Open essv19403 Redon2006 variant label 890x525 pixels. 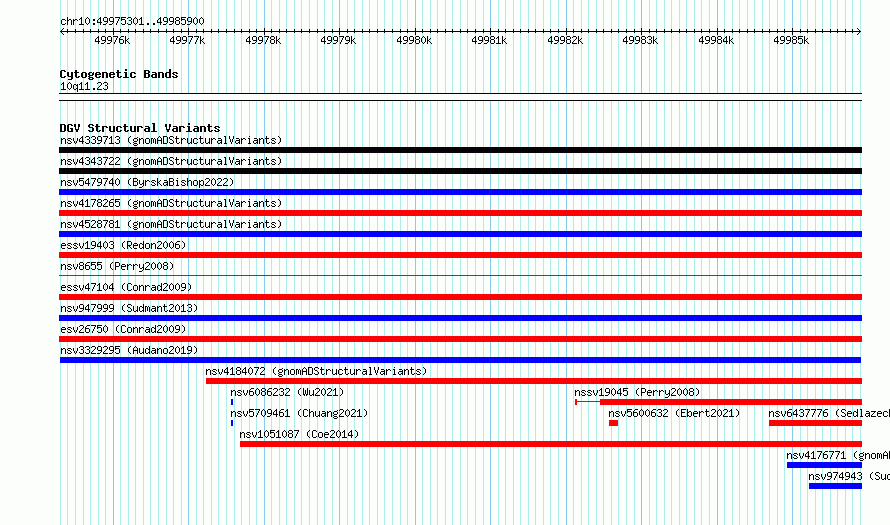[x=123, y=245]
